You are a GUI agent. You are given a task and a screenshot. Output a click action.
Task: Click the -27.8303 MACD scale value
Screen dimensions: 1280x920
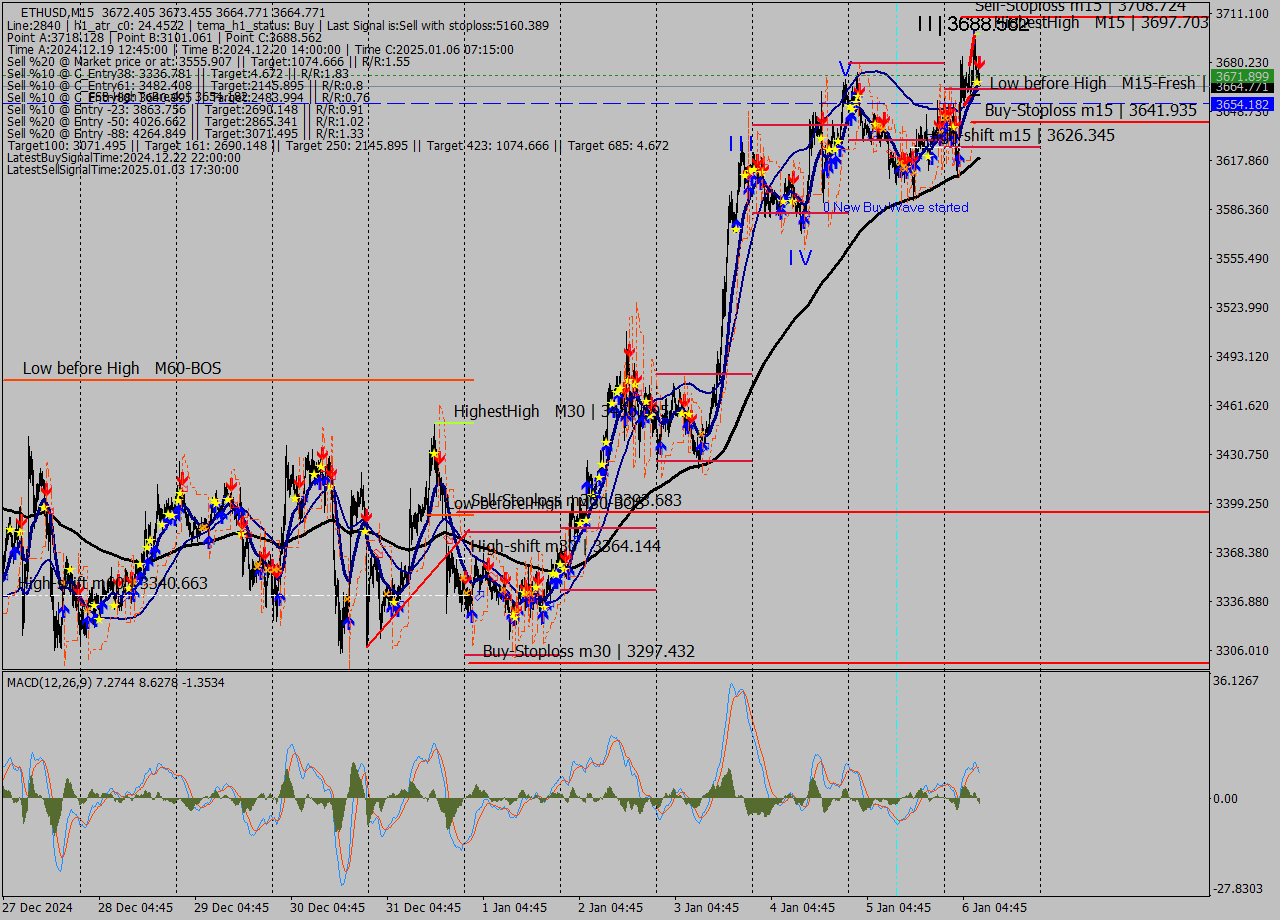coord(1239,888)
